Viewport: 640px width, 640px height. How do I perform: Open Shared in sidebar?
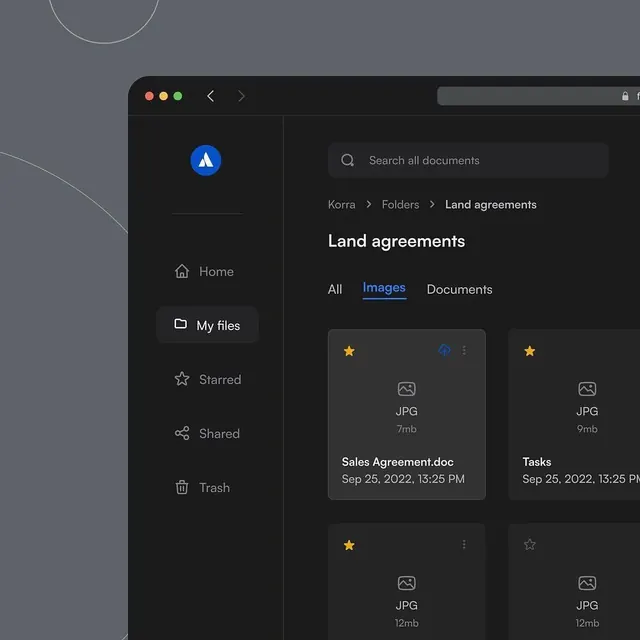pyautogui.click(x=207, y=433)
